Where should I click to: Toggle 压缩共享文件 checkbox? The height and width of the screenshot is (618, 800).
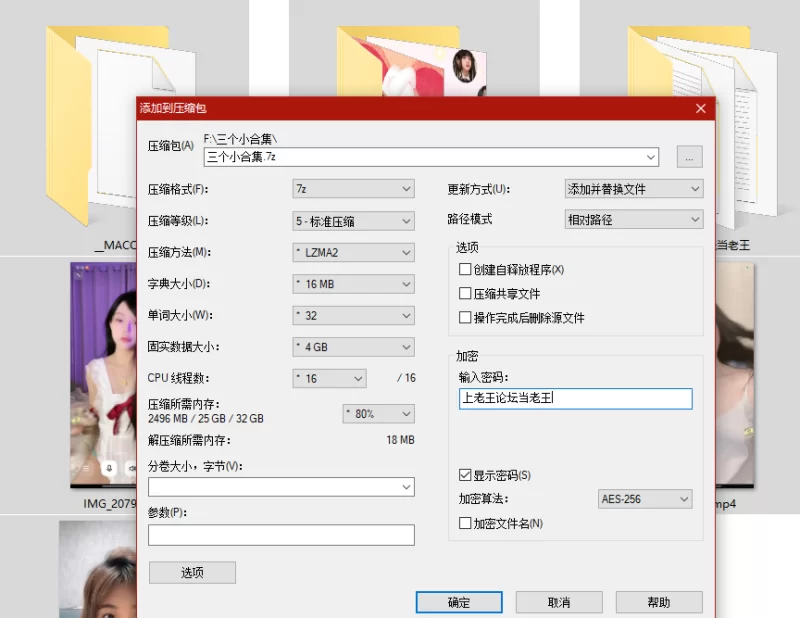465,294
